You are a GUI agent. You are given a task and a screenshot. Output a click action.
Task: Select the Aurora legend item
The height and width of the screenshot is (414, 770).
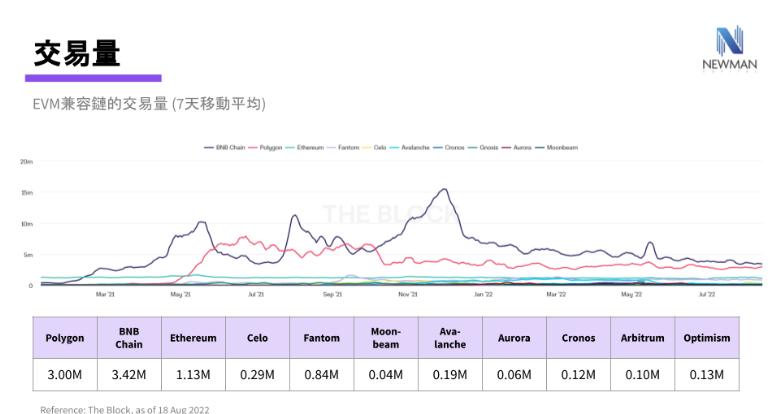pyautogui.click(x=522, y=147)
